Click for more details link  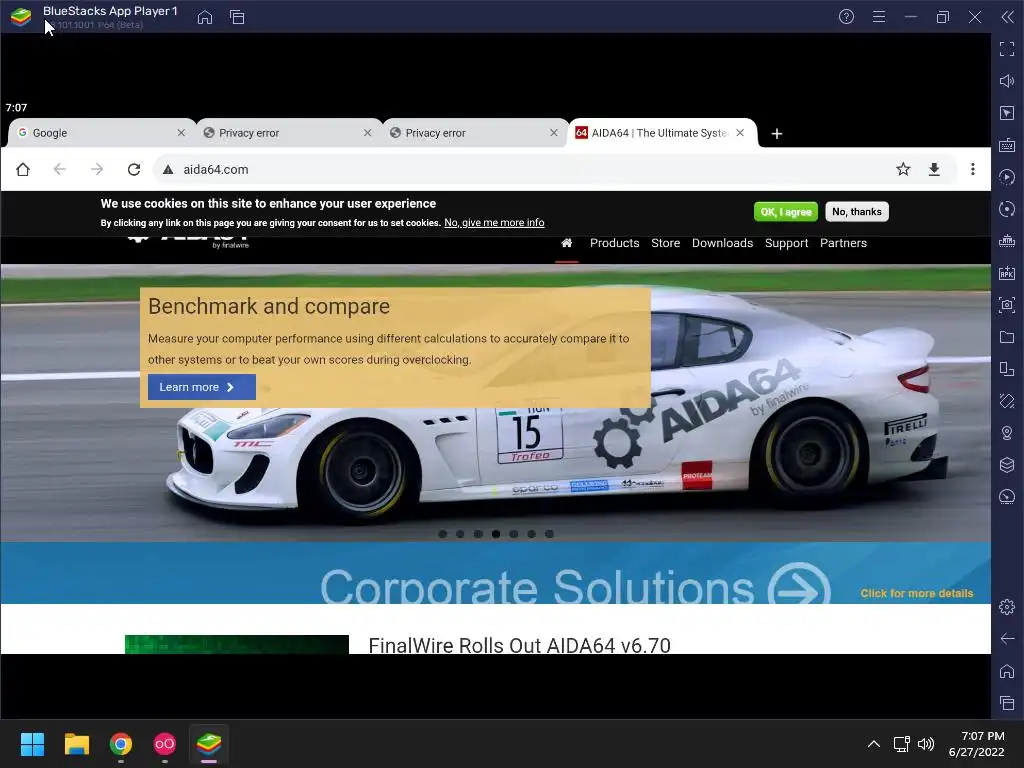(916, 594)
